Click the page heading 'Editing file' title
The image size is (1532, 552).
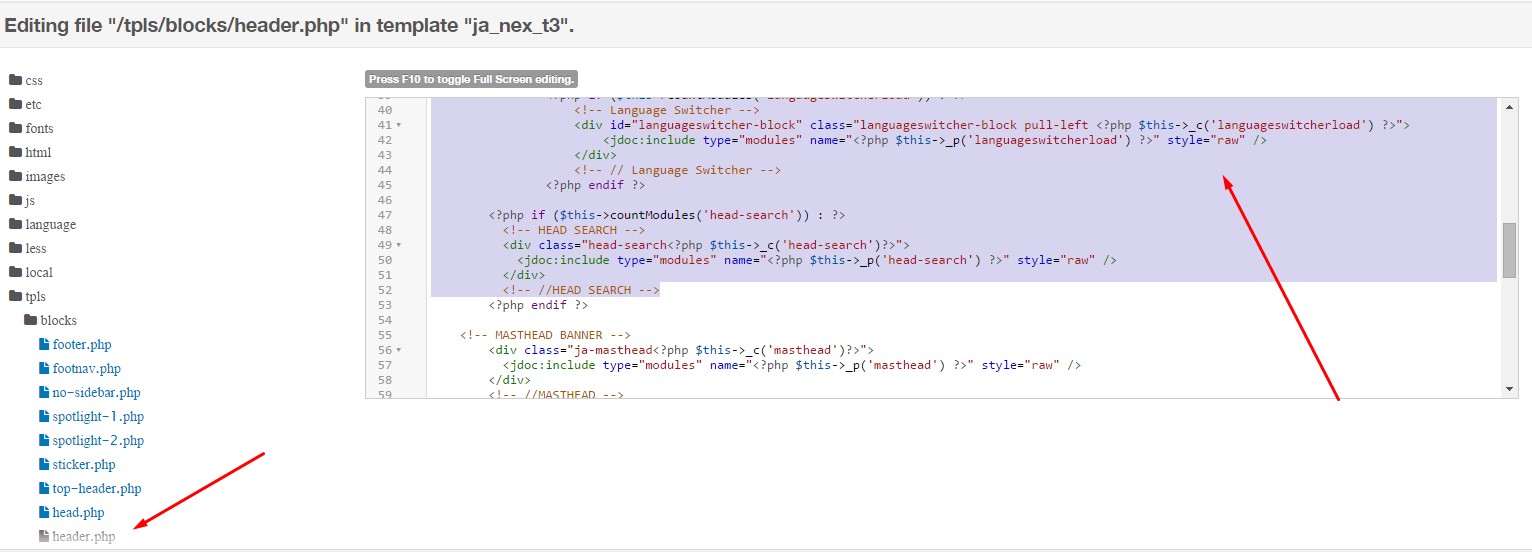click(289, 26)
